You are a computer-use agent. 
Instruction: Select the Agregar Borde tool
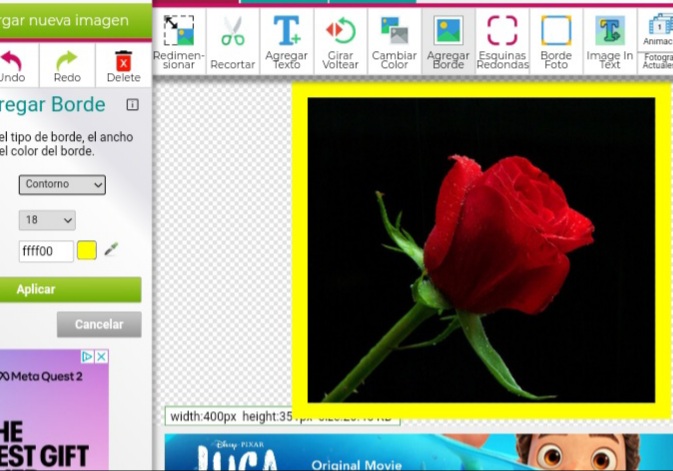click(449, 42)
